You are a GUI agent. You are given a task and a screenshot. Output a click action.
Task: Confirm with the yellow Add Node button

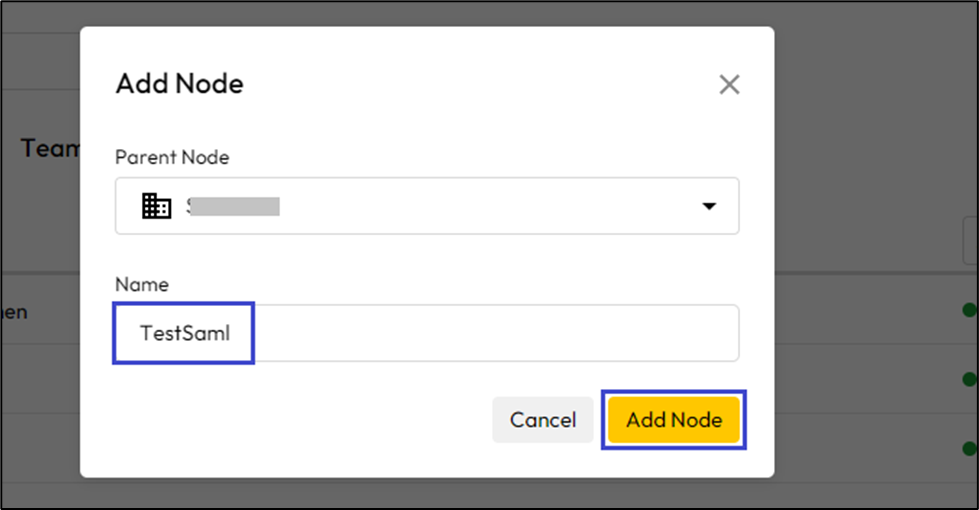pyautogui.click(x=674, y=420)
